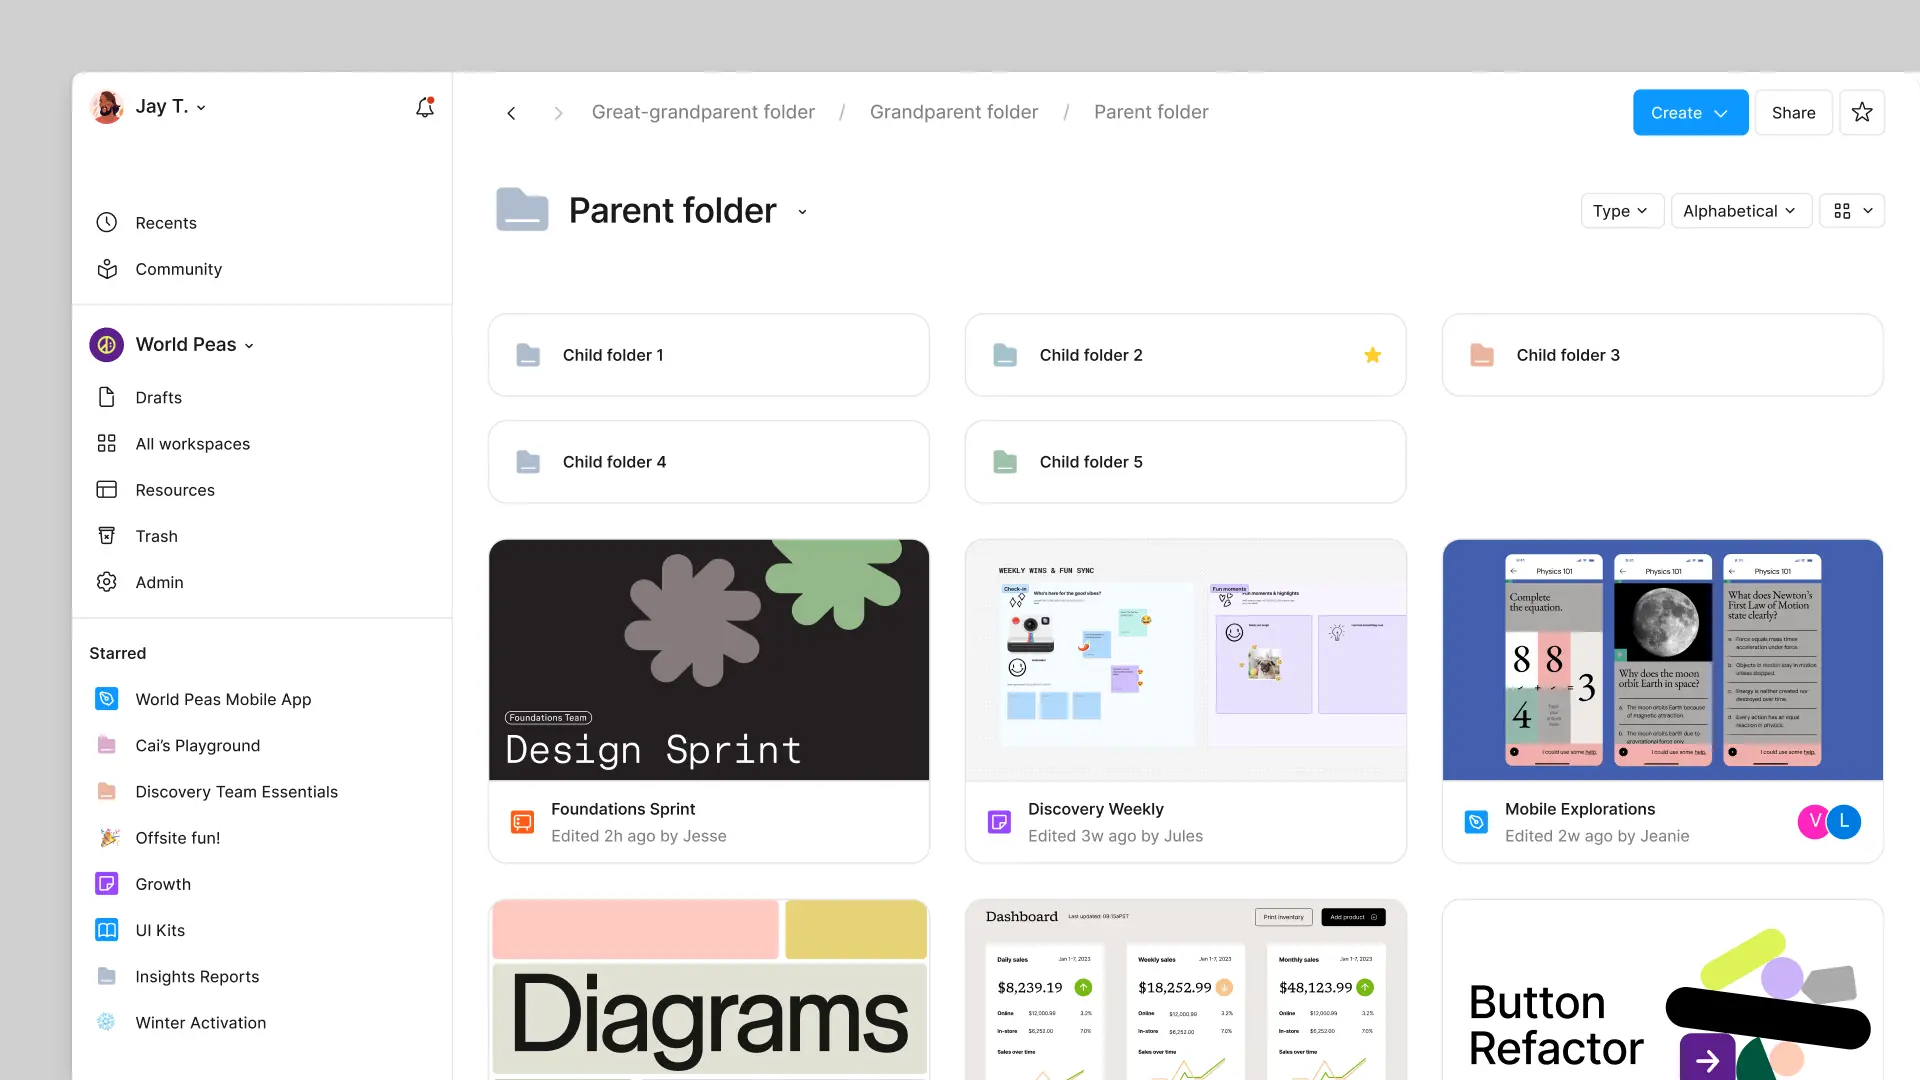Click the UI Kits book icon
Viewport: 1920px width, 1080px height.
tap(107, 930)
